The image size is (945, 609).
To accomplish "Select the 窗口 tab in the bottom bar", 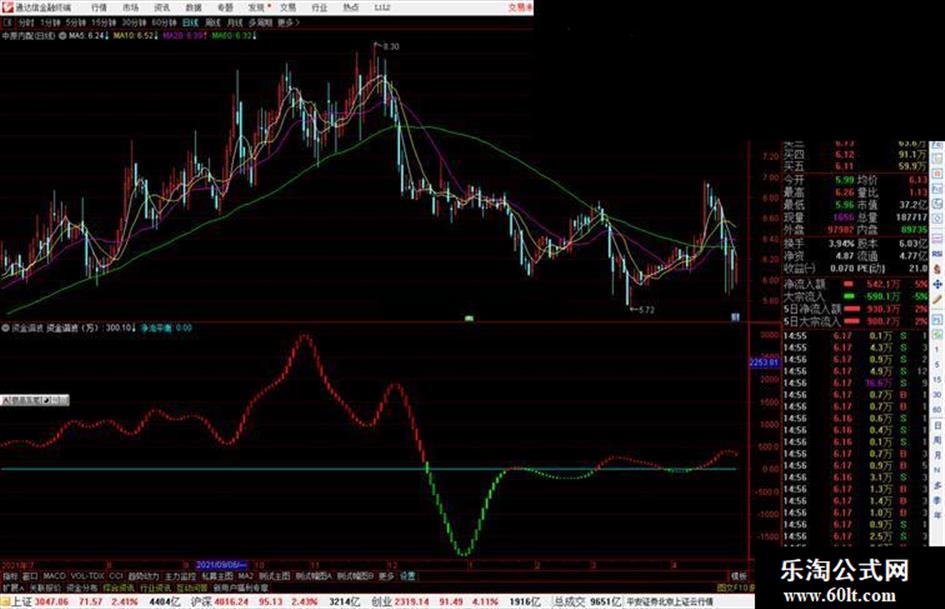I will pyautogui.click(x=30, y=576).
